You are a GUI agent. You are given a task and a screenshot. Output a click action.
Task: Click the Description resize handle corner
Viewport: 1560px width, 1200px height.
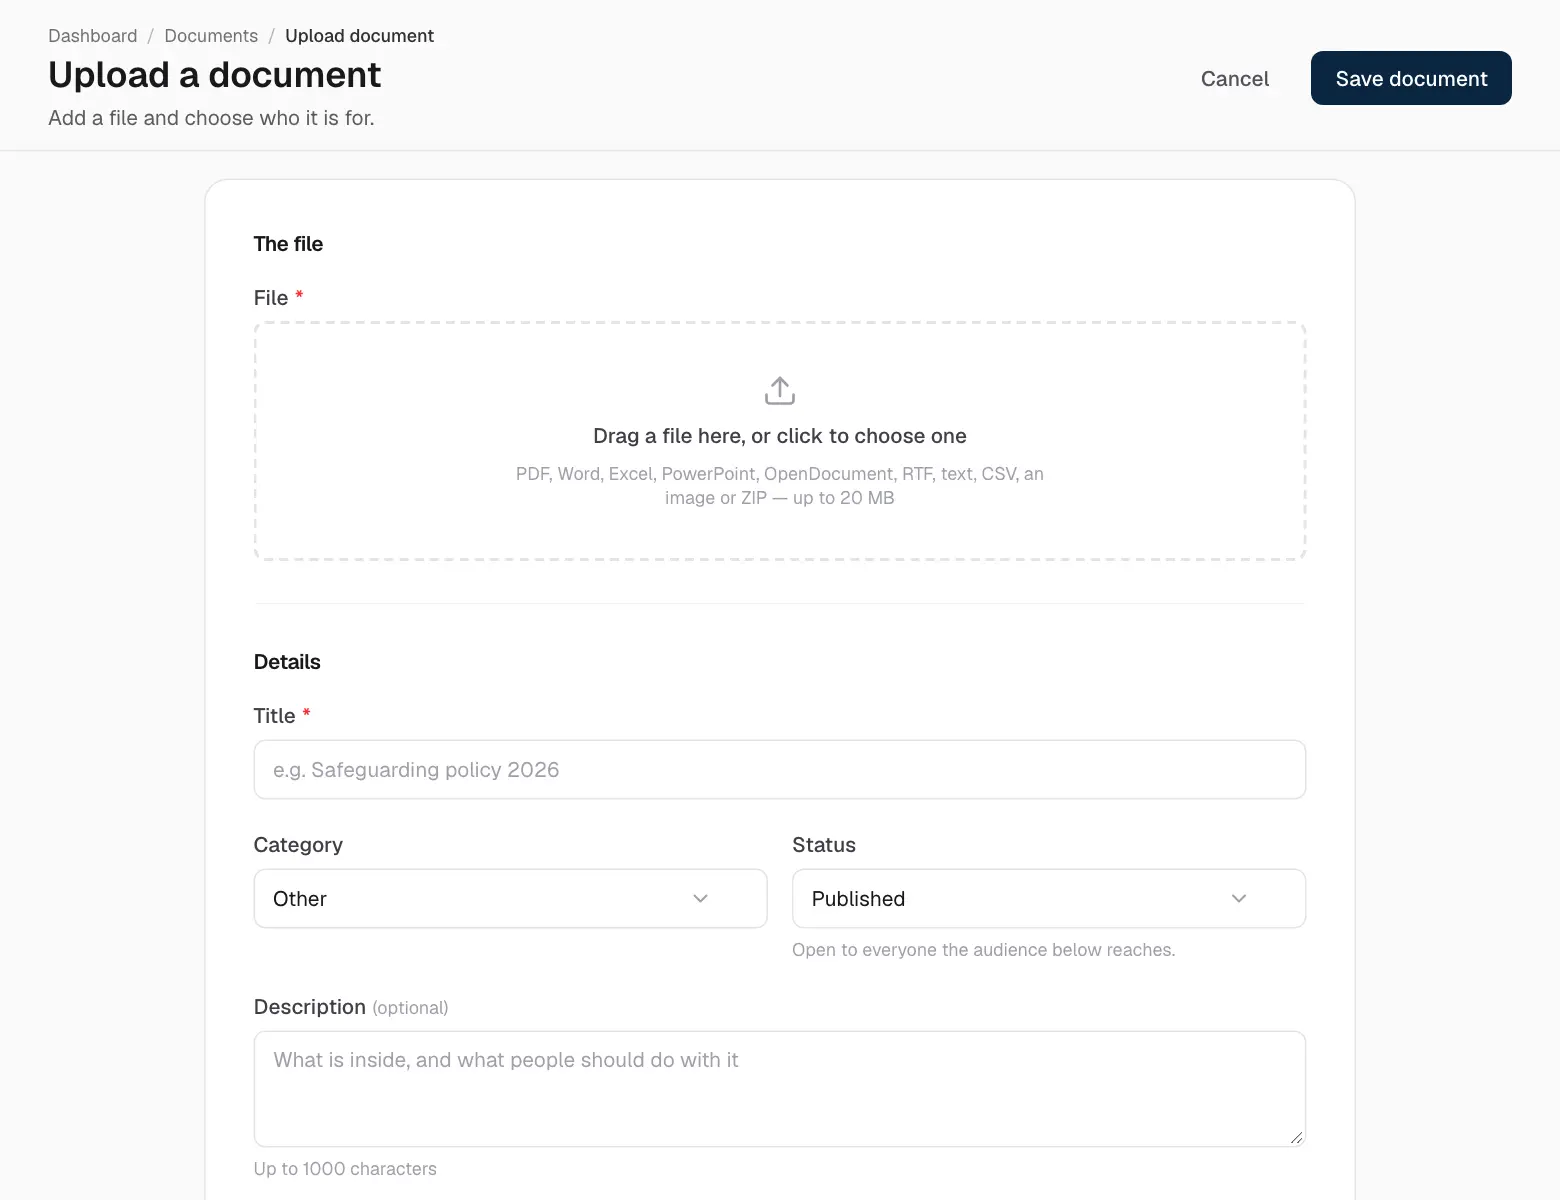1296,1137
